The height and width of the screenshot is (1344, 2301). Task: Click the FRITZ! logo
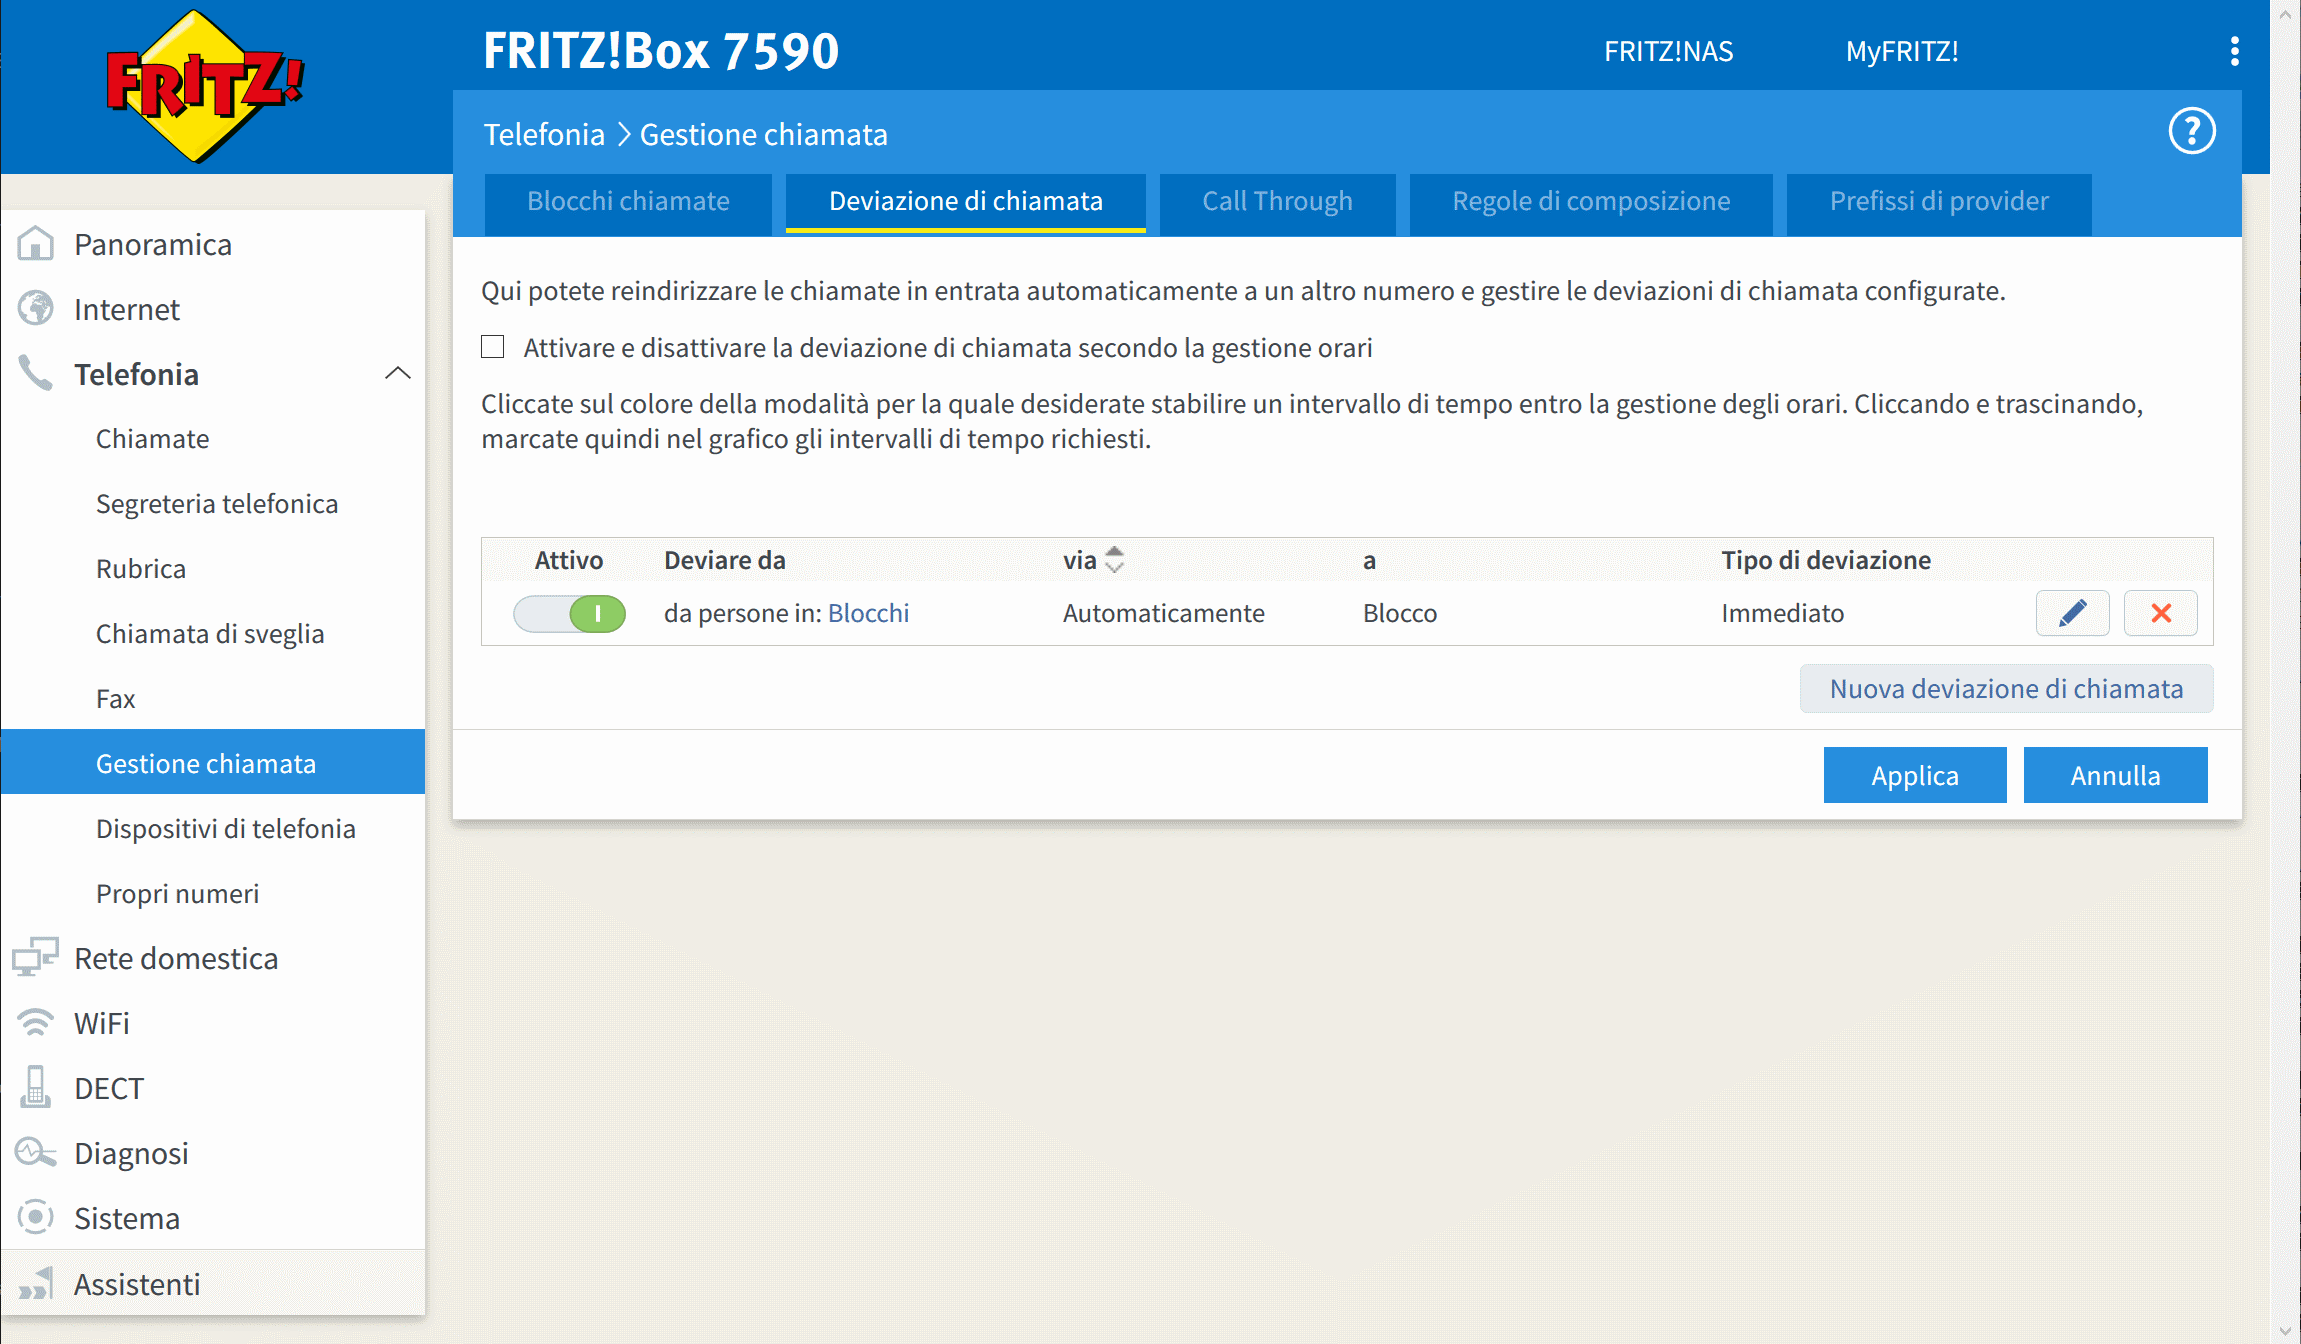pyautogui.click(x=205, y=85)
